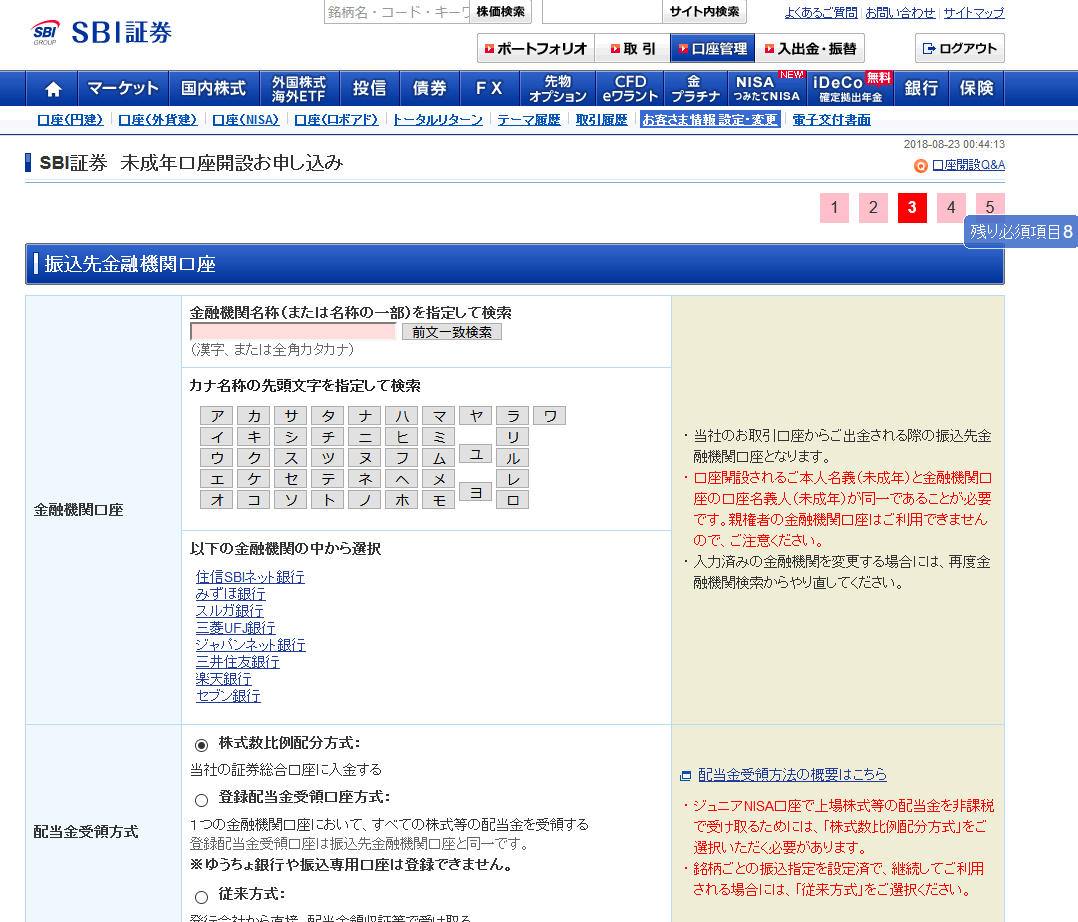The width and height of the screenshot is (1078, 922).
Task: Focus the site search input field
Action: point(602,12)
